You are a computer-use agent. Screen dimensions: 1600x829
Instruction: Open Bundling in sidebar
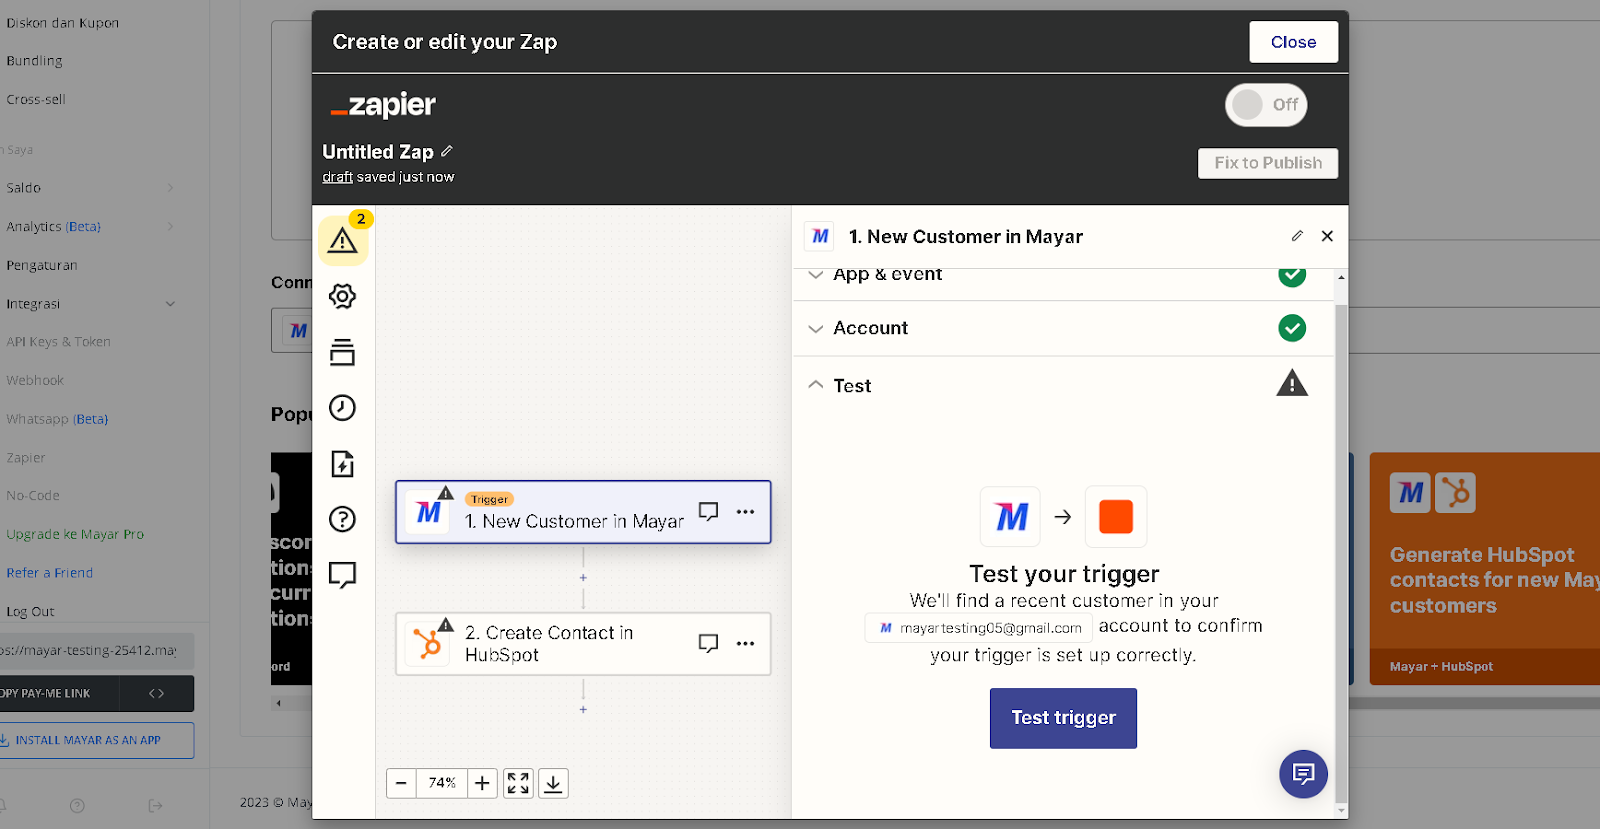(x=34, y=61)
